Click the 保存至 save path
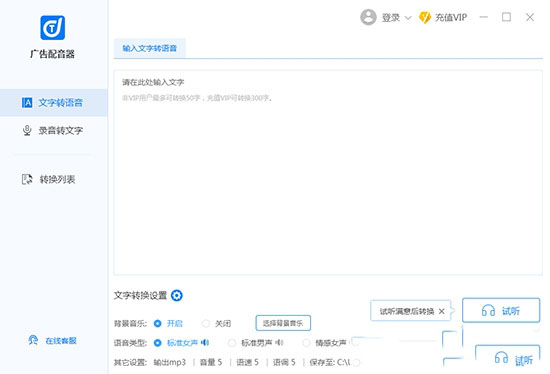Image resolution: width=550 pixels, height=374 pixels. coord(330,362)
